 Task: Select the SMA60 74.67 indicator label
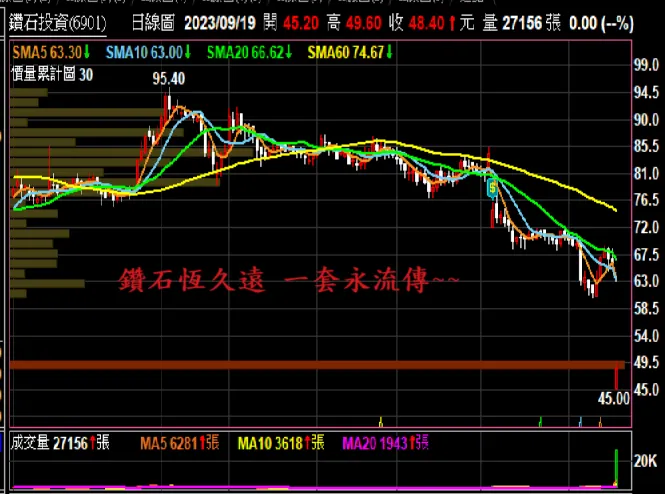(x=350, y=53)
